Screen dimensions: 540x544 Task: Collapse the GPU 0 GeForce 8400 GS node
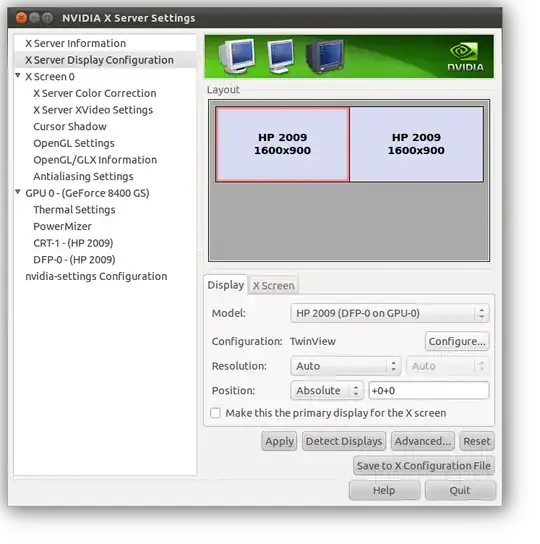point(18,192)
